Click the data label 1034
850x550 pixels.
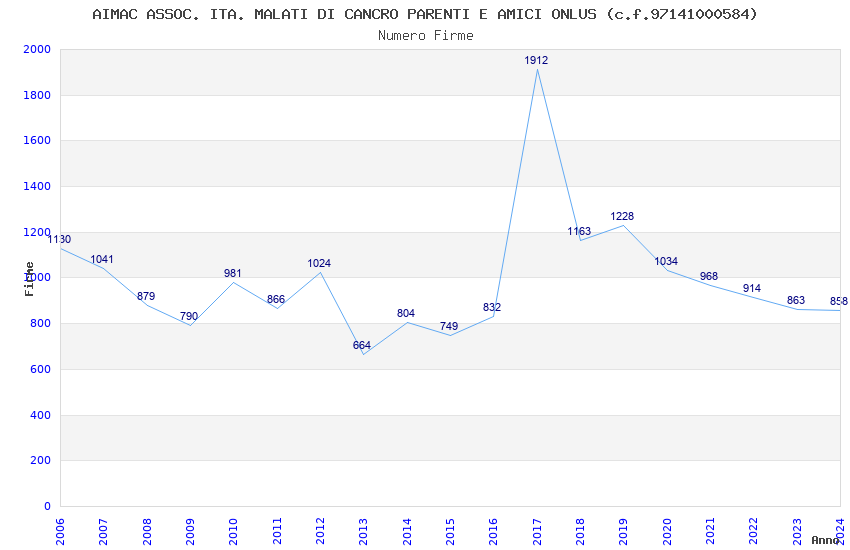coord(666,261)
